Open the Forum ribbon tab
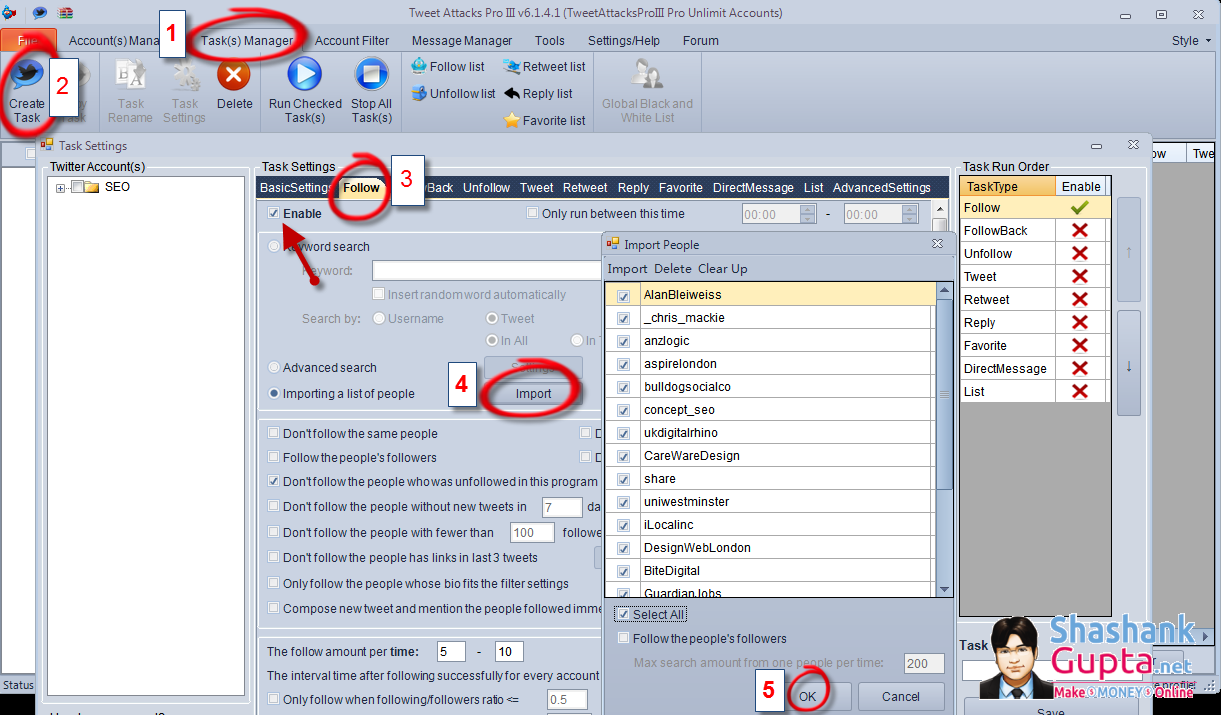Viewport: 1221px width, 715px height. 700,41
